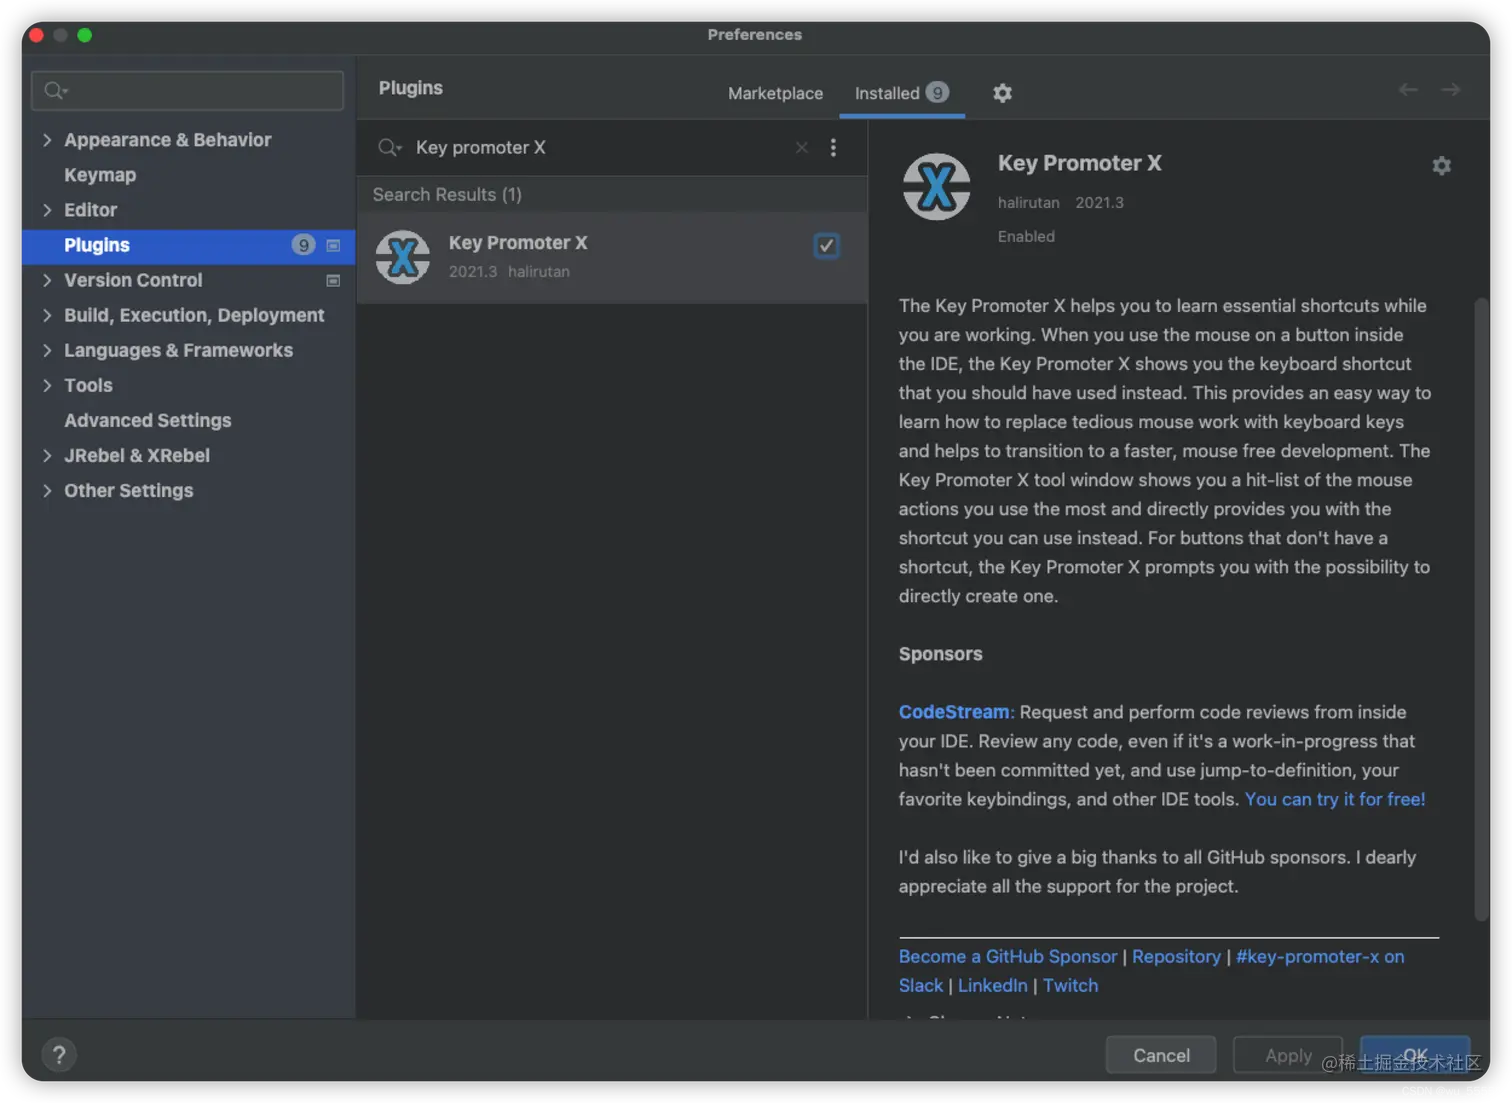Open the help question mark button

pyautogui.click(x=59, y=1054)
